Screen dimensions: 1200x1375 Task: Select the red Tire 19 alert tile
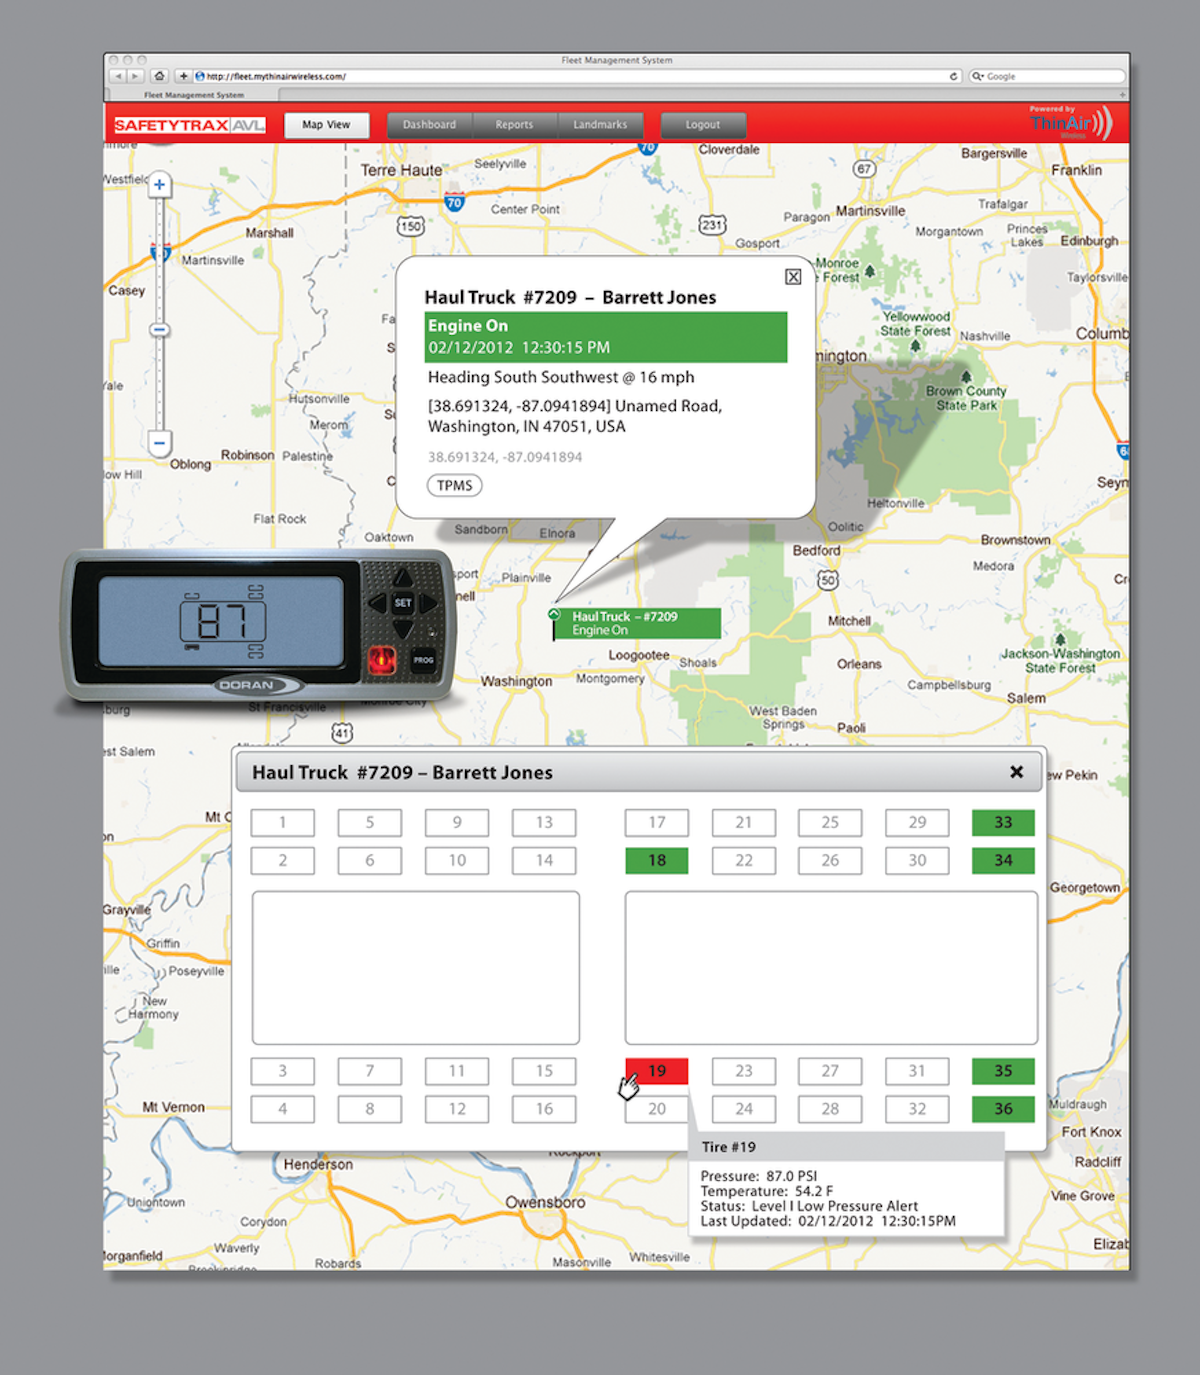tap(656, 1071)
